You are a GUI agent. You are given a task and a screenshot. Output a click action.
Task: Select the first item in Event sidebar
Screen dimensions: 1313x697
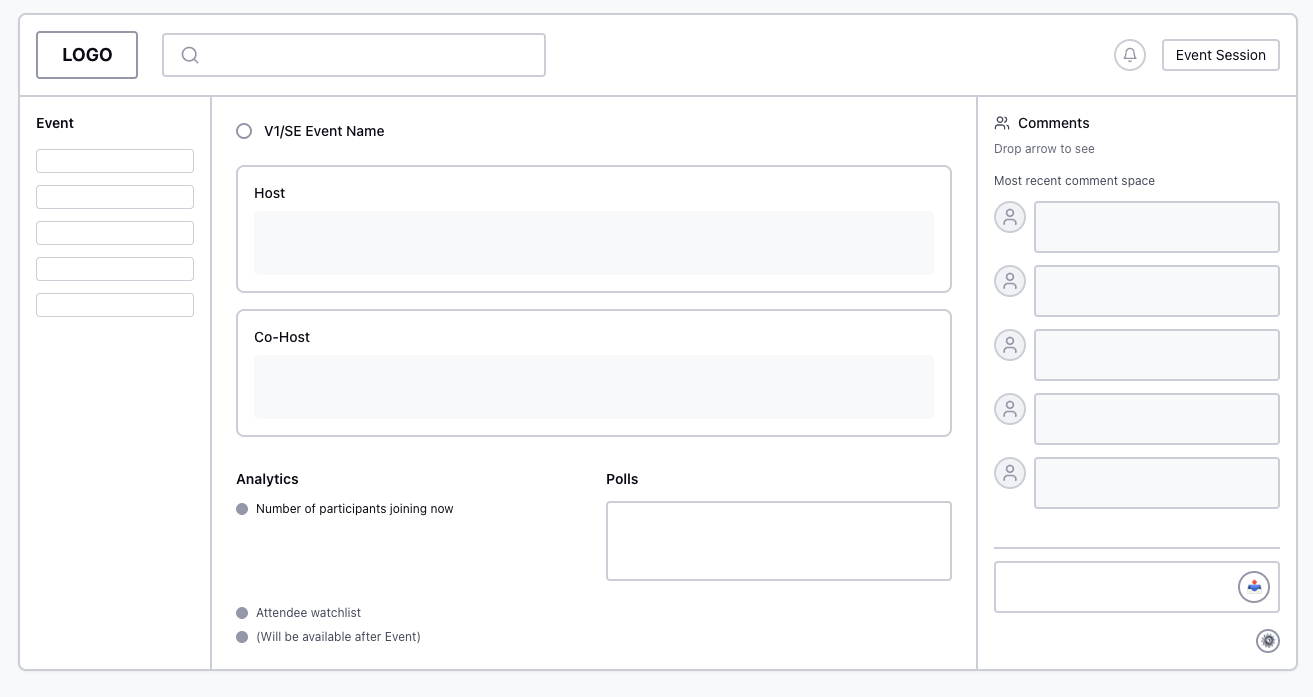115,161
